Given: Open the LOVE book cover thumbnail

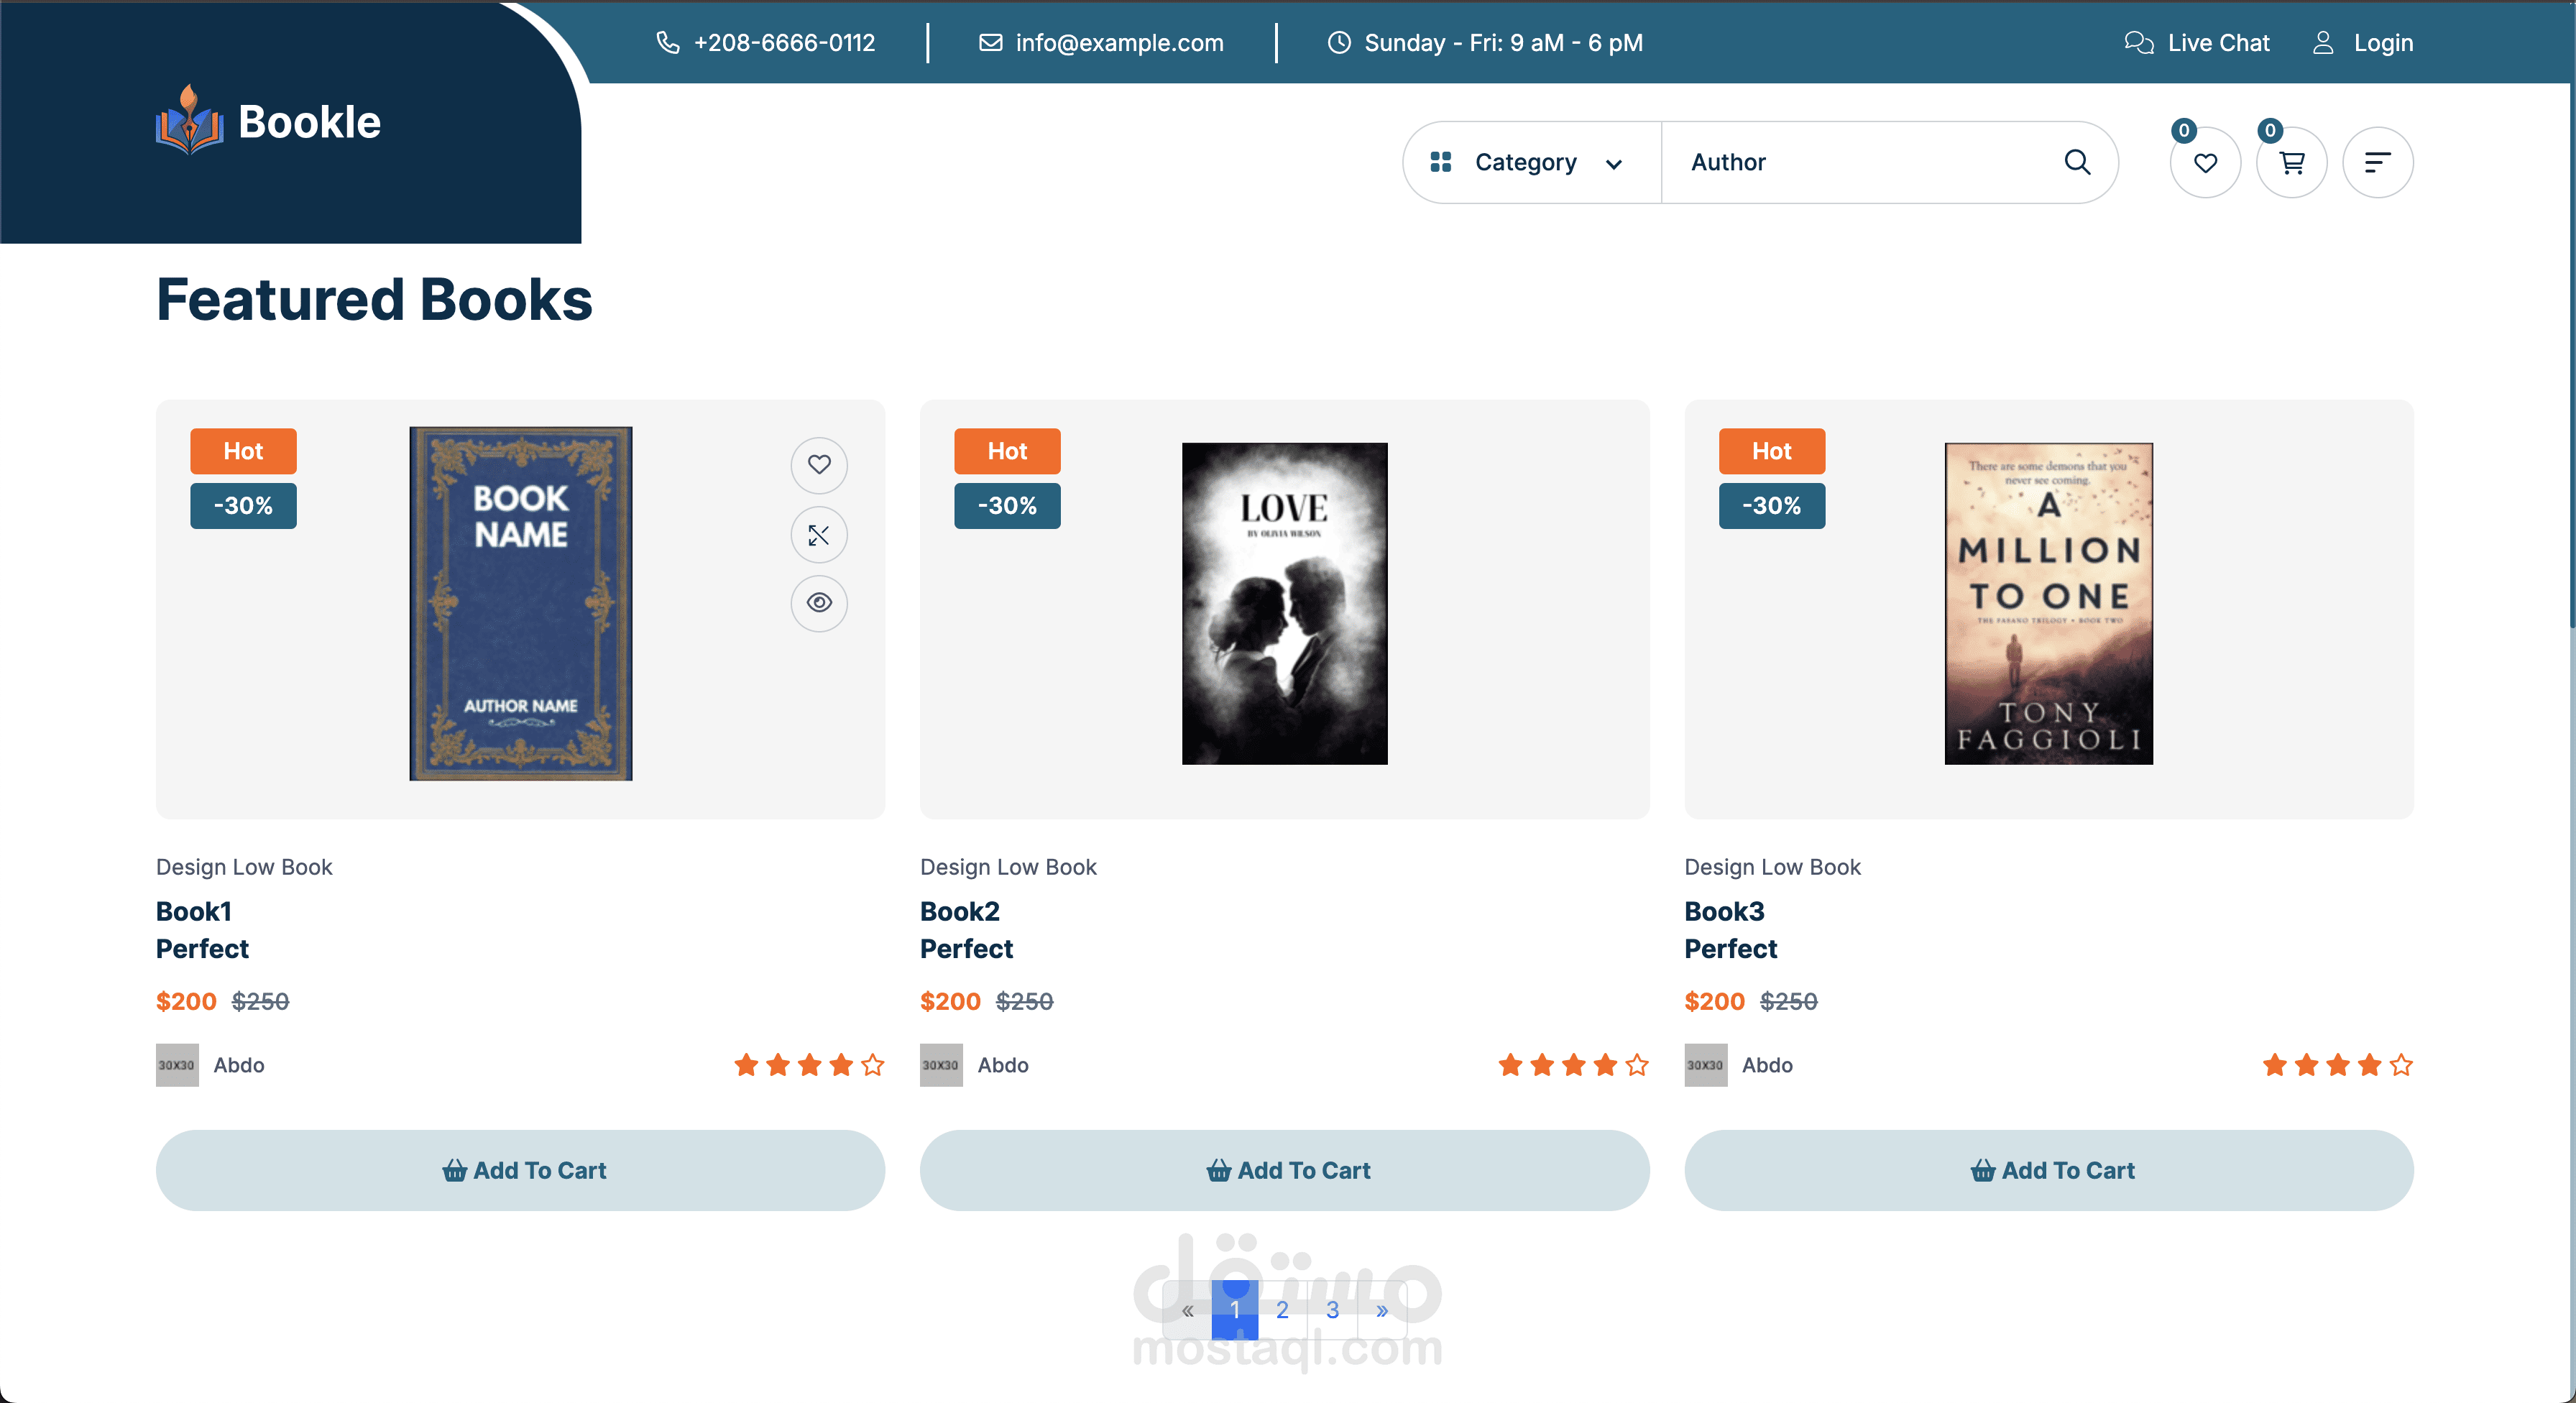Looking at the screenshot, I should (1284, 603).
